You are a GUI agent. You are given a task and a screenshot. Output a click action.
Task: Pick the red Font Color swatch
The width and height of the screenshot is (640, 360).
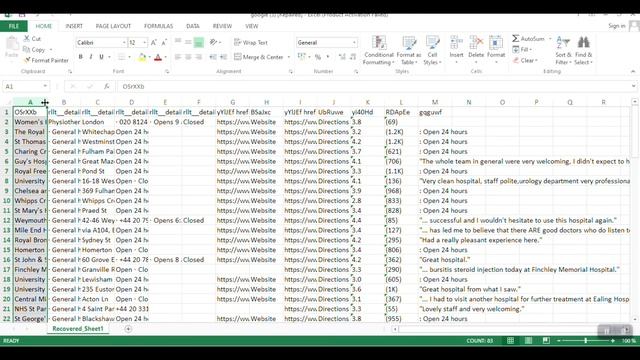158,57
